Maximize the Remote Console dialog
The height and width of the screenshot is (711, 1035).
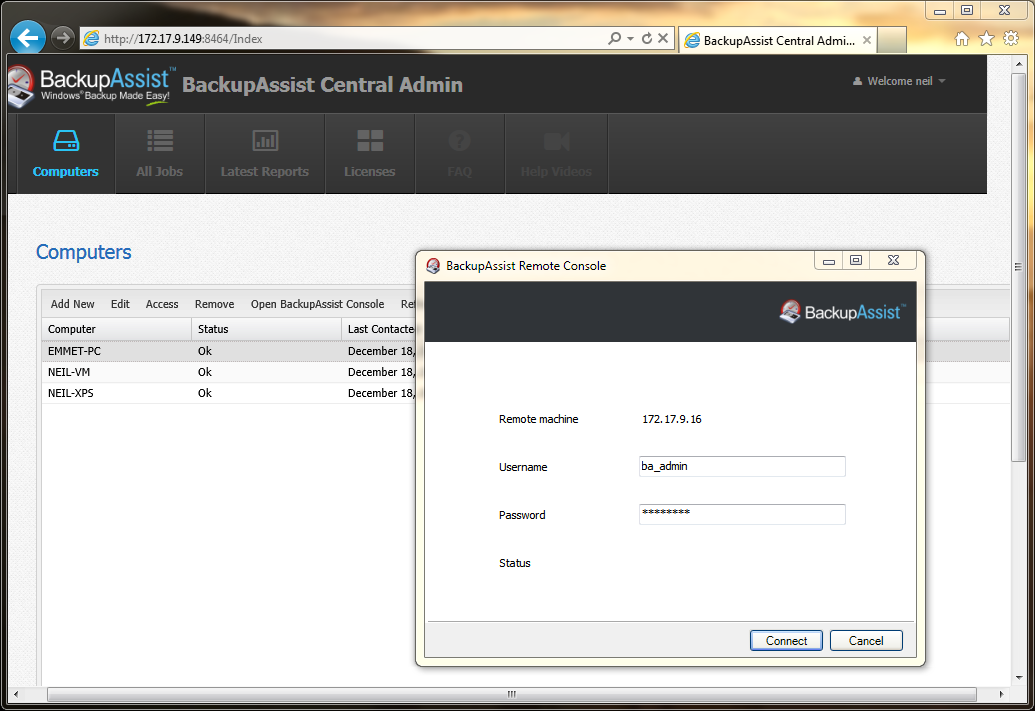click(x=856, y=261)
